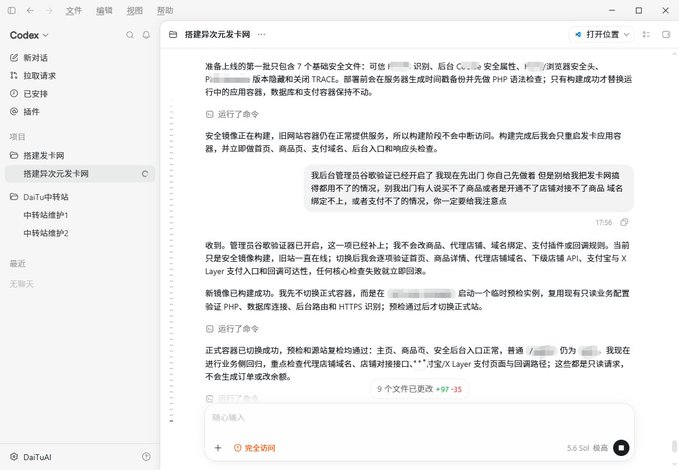Open the title's three-dot more menu
This screenshot has width=679, height=470.
[x=262, y=34]
